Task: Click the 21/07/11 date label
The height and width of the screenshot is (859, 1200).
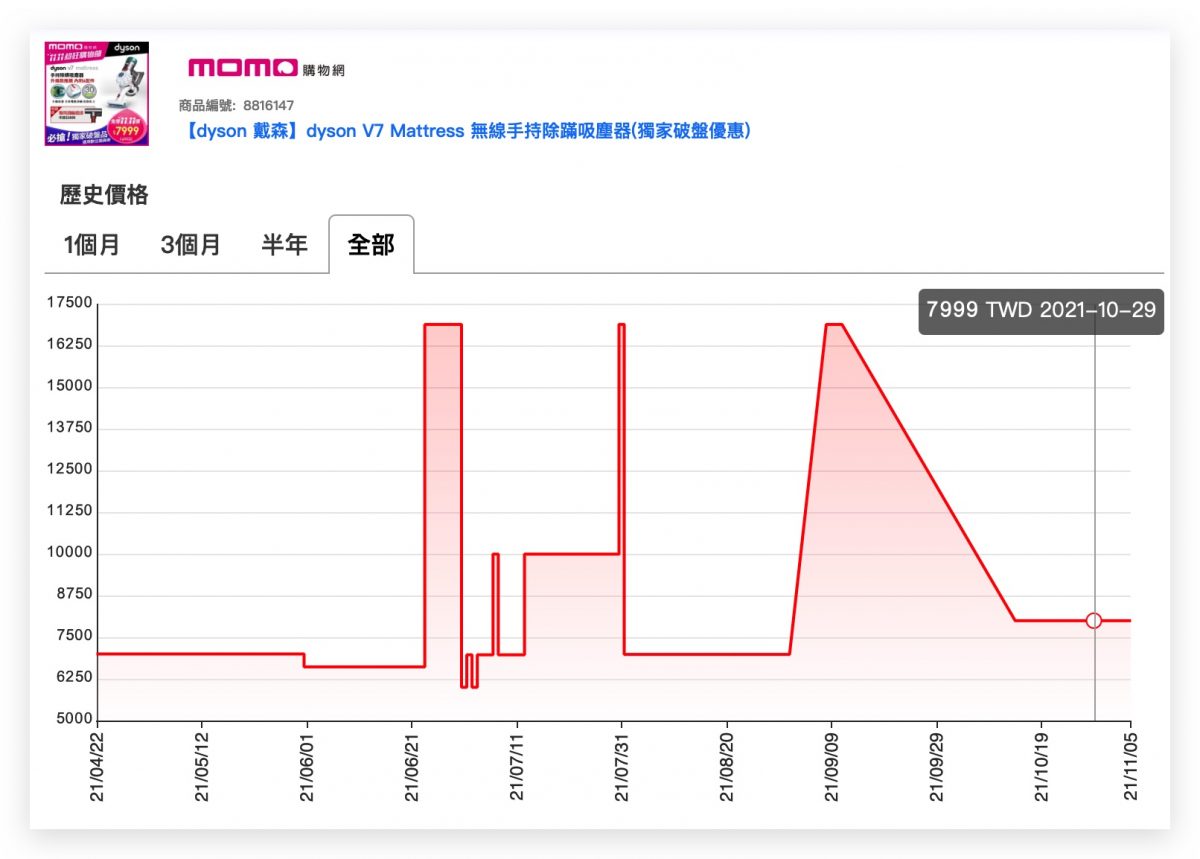Action: click(517, 766)
